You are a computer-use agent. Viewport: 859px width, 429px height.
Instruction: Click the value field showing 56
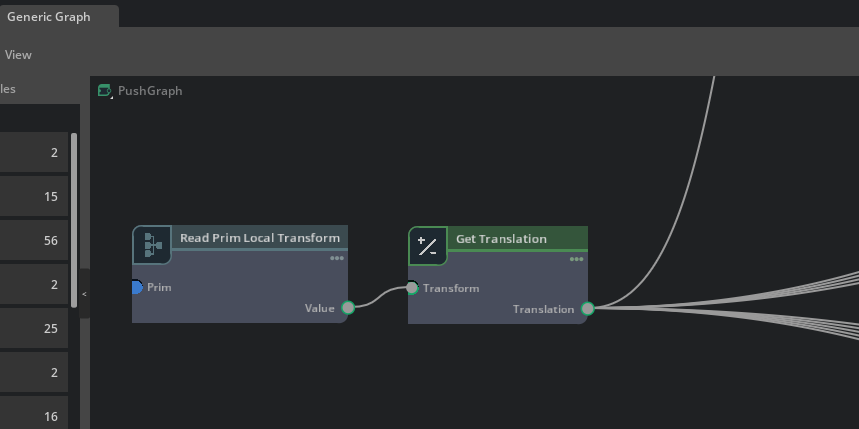pyautogui.click(x=34, y=241)
